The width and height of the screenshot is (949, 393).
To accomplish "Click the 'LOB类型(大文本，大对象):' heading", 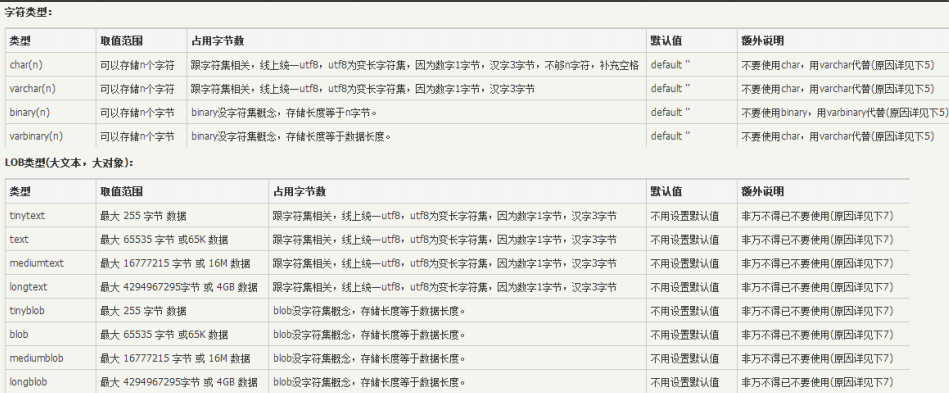I will click(x=69, y=163).
